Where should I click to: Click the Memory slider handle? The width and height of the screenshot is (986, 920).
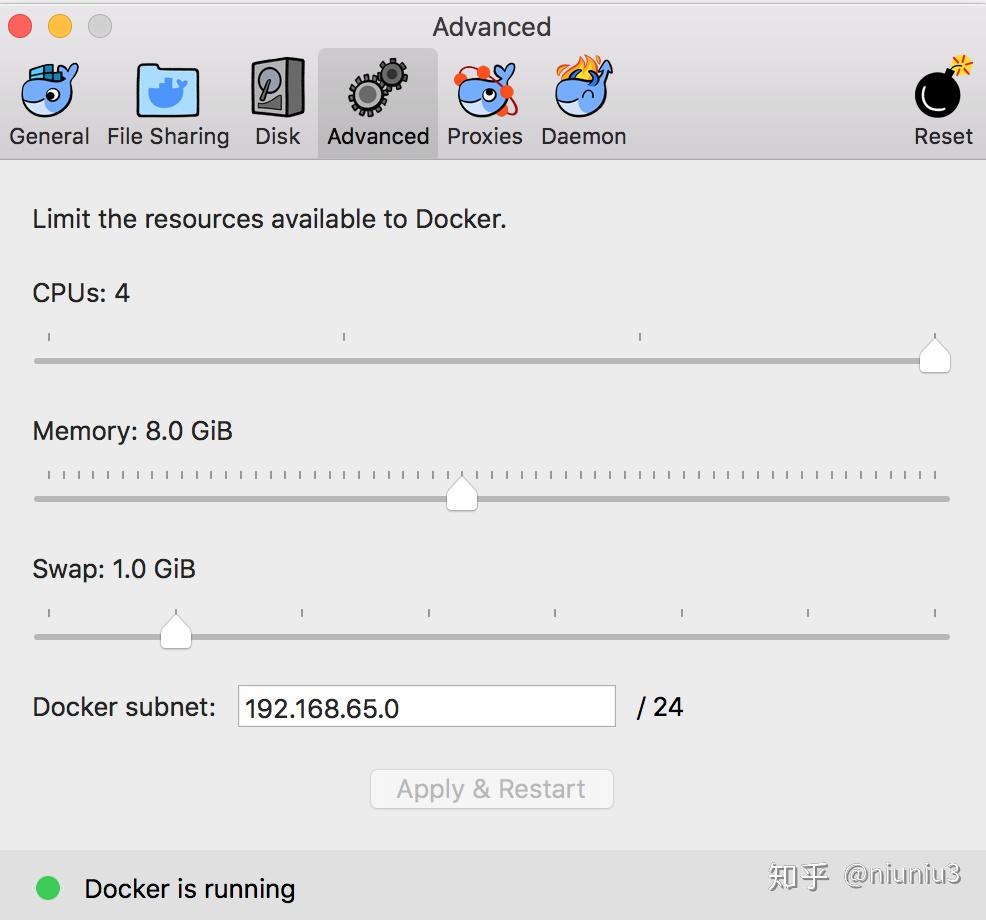tap(461, 492)
